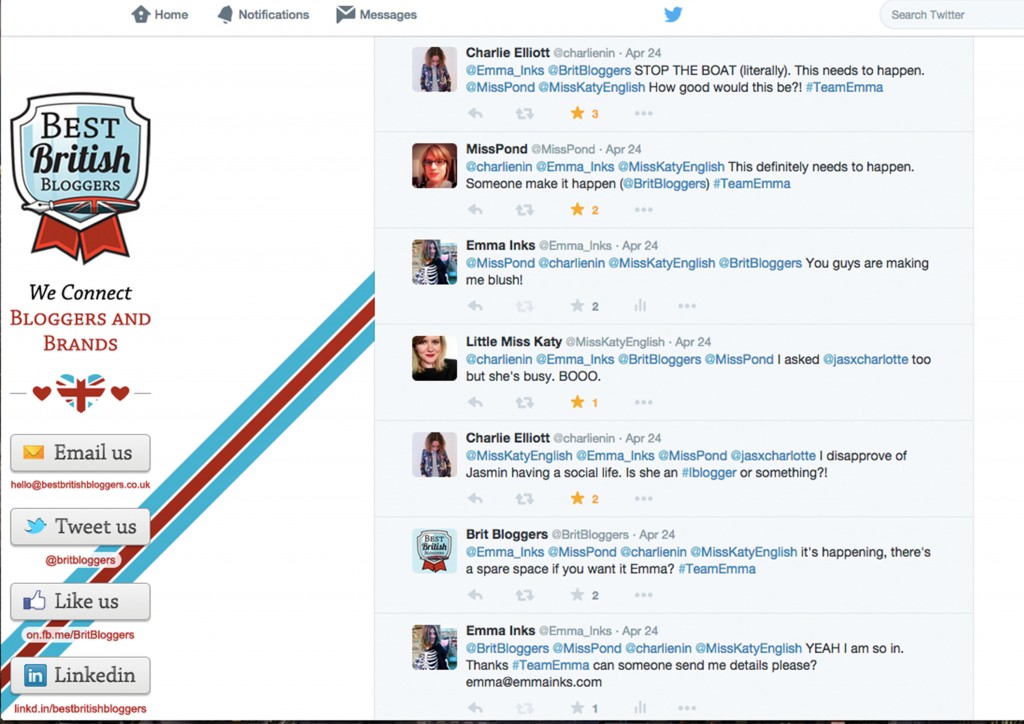Click the bold 'Brit Bloggers' author name
The image size is (1024, 724).
pyautogui.click(x=507, y=534)
